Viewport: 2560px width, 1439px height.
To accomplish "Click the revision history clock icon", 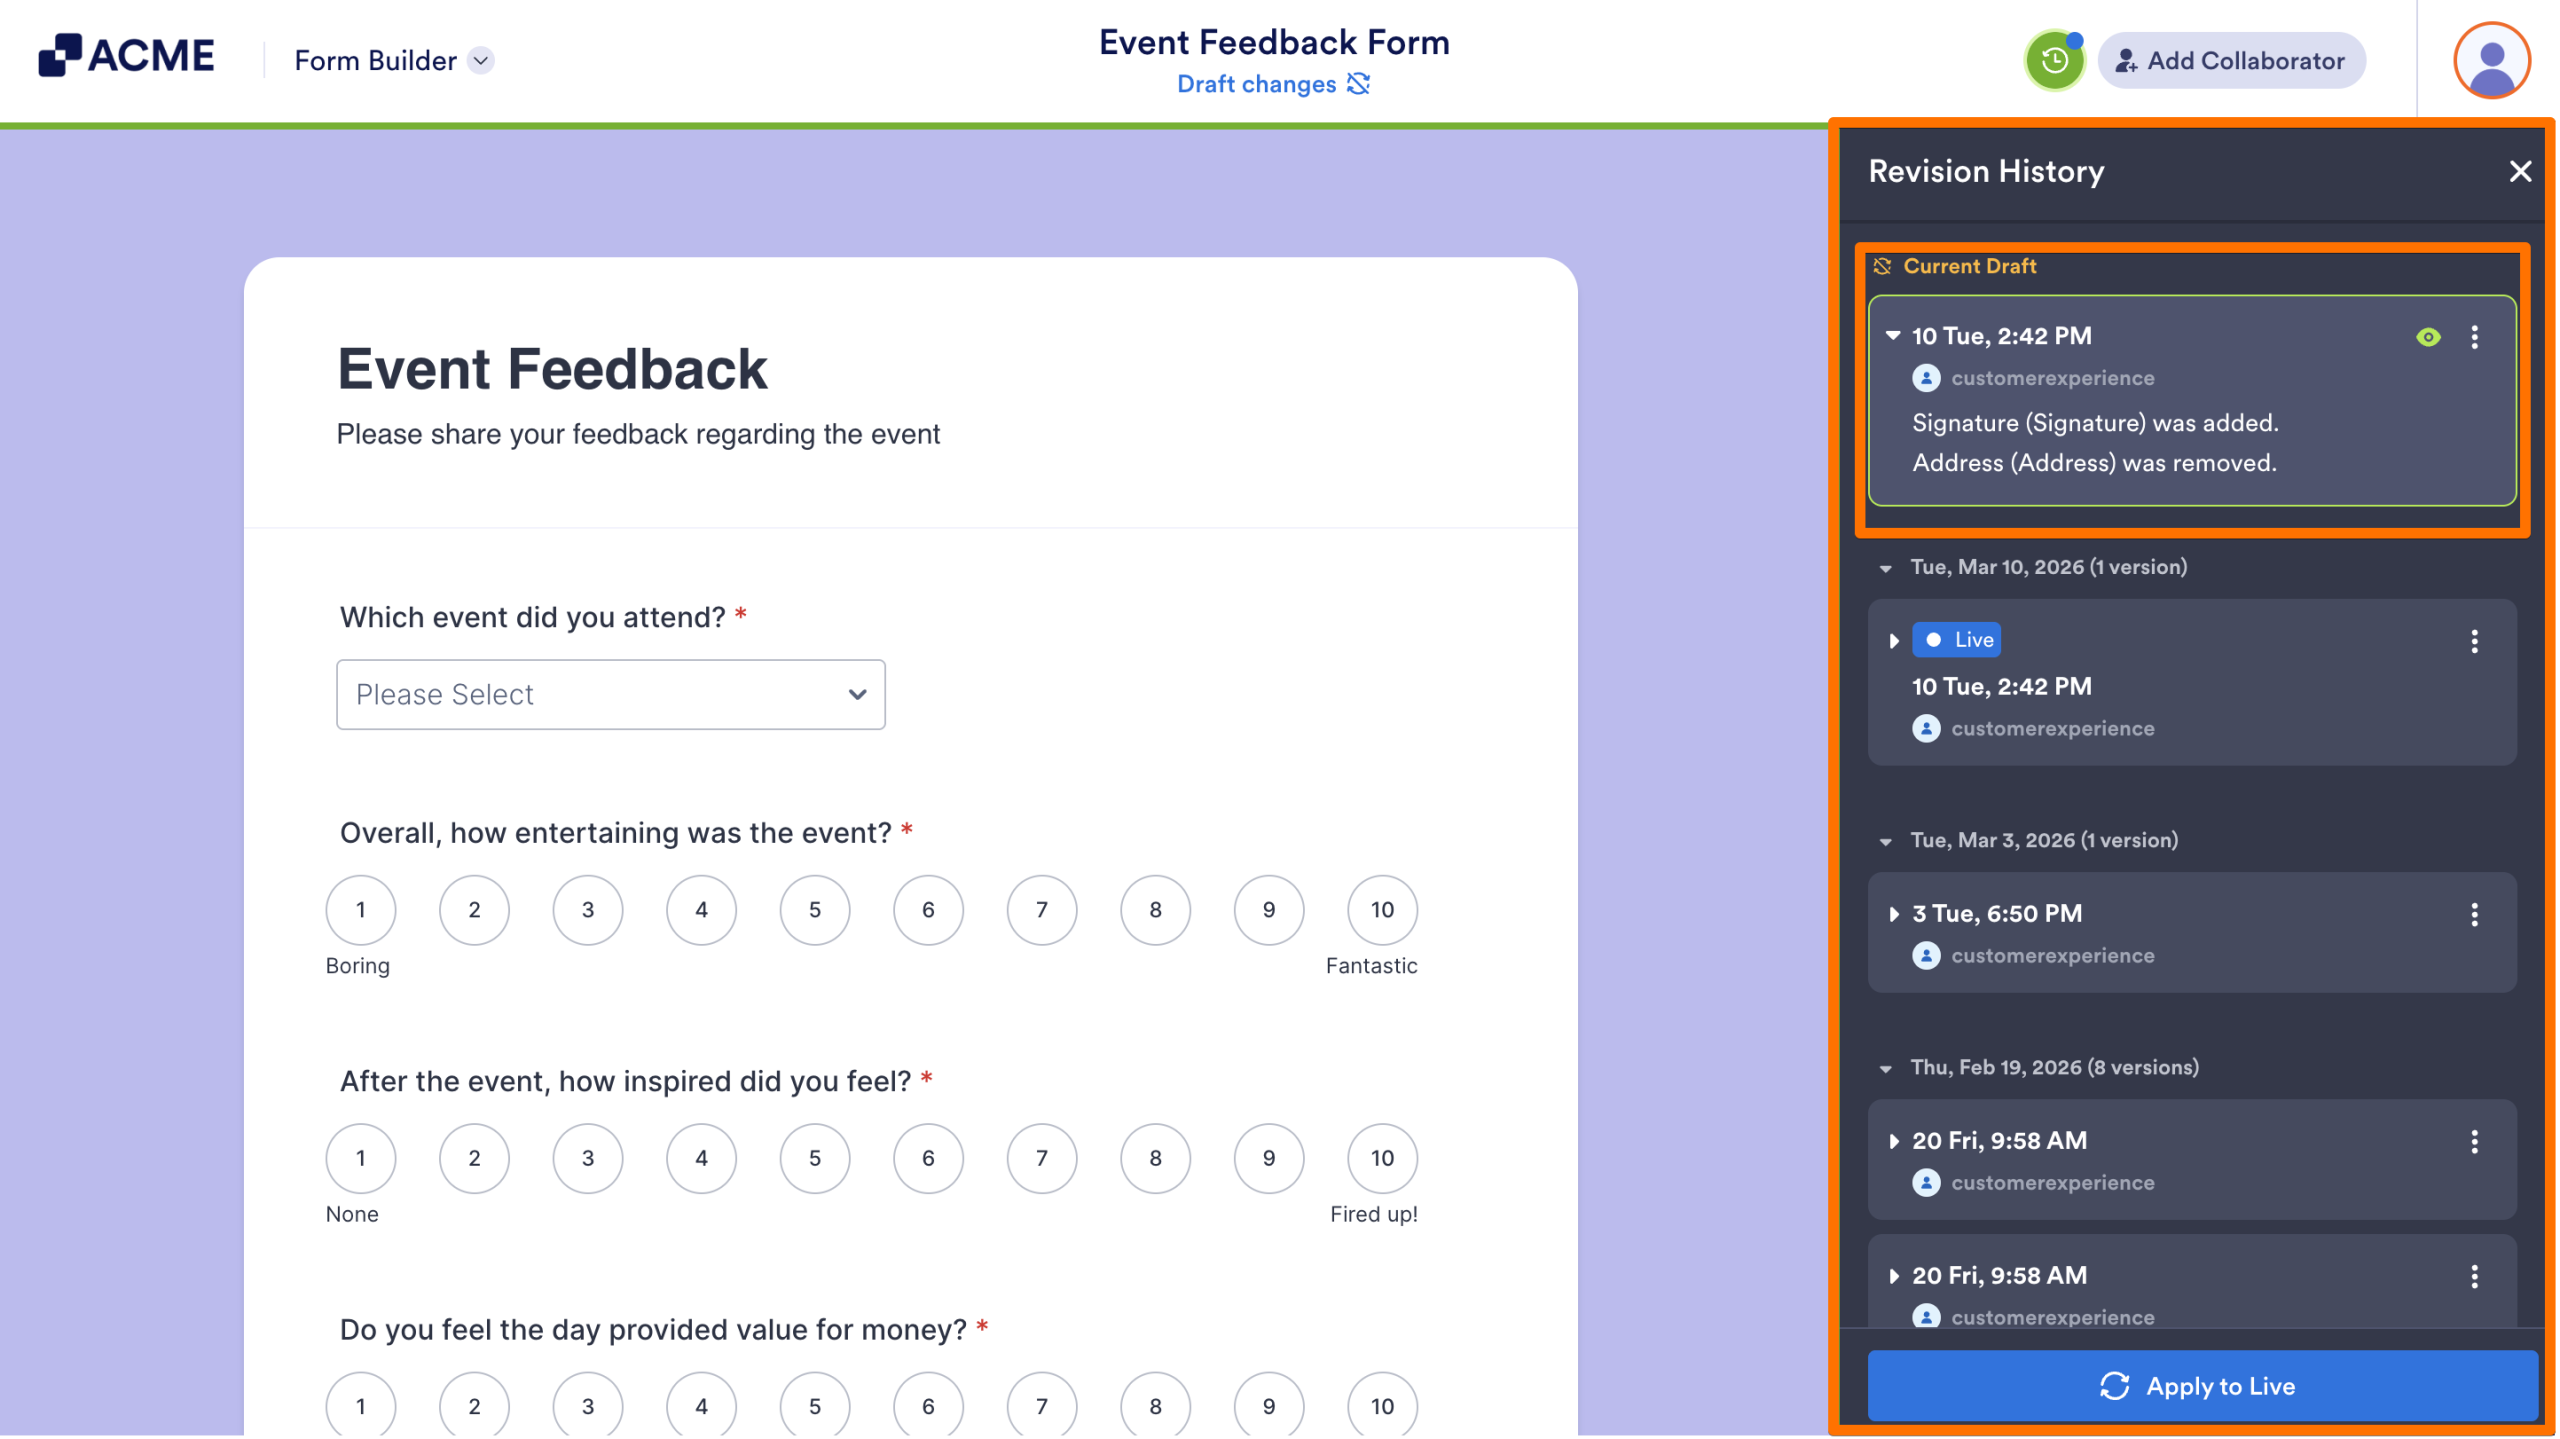I will pyautogui.click(x=2054, y=61).
